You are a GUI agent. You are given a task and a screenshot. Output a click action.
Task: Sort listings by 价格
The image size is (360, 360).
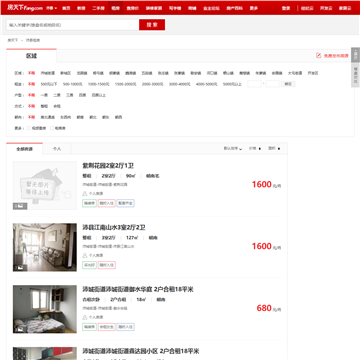click(x=255, y=149)
